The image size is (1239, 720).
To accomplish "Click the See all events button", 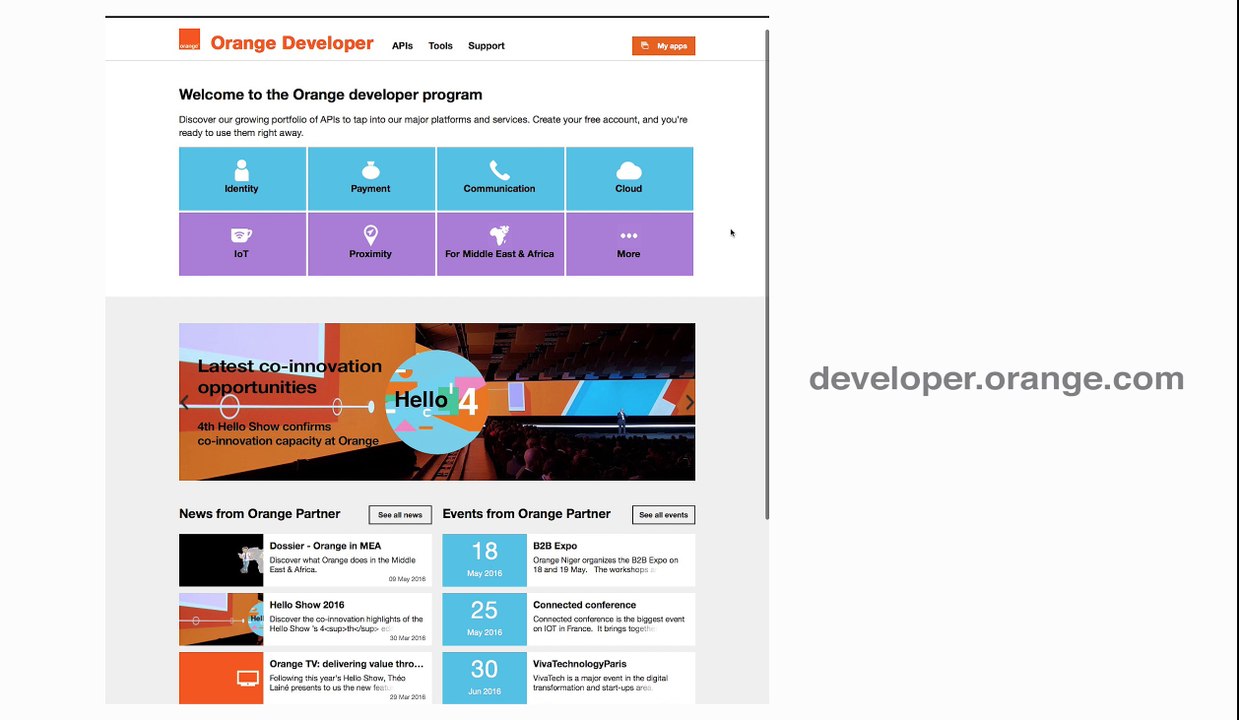I will [x=663, y=515].
